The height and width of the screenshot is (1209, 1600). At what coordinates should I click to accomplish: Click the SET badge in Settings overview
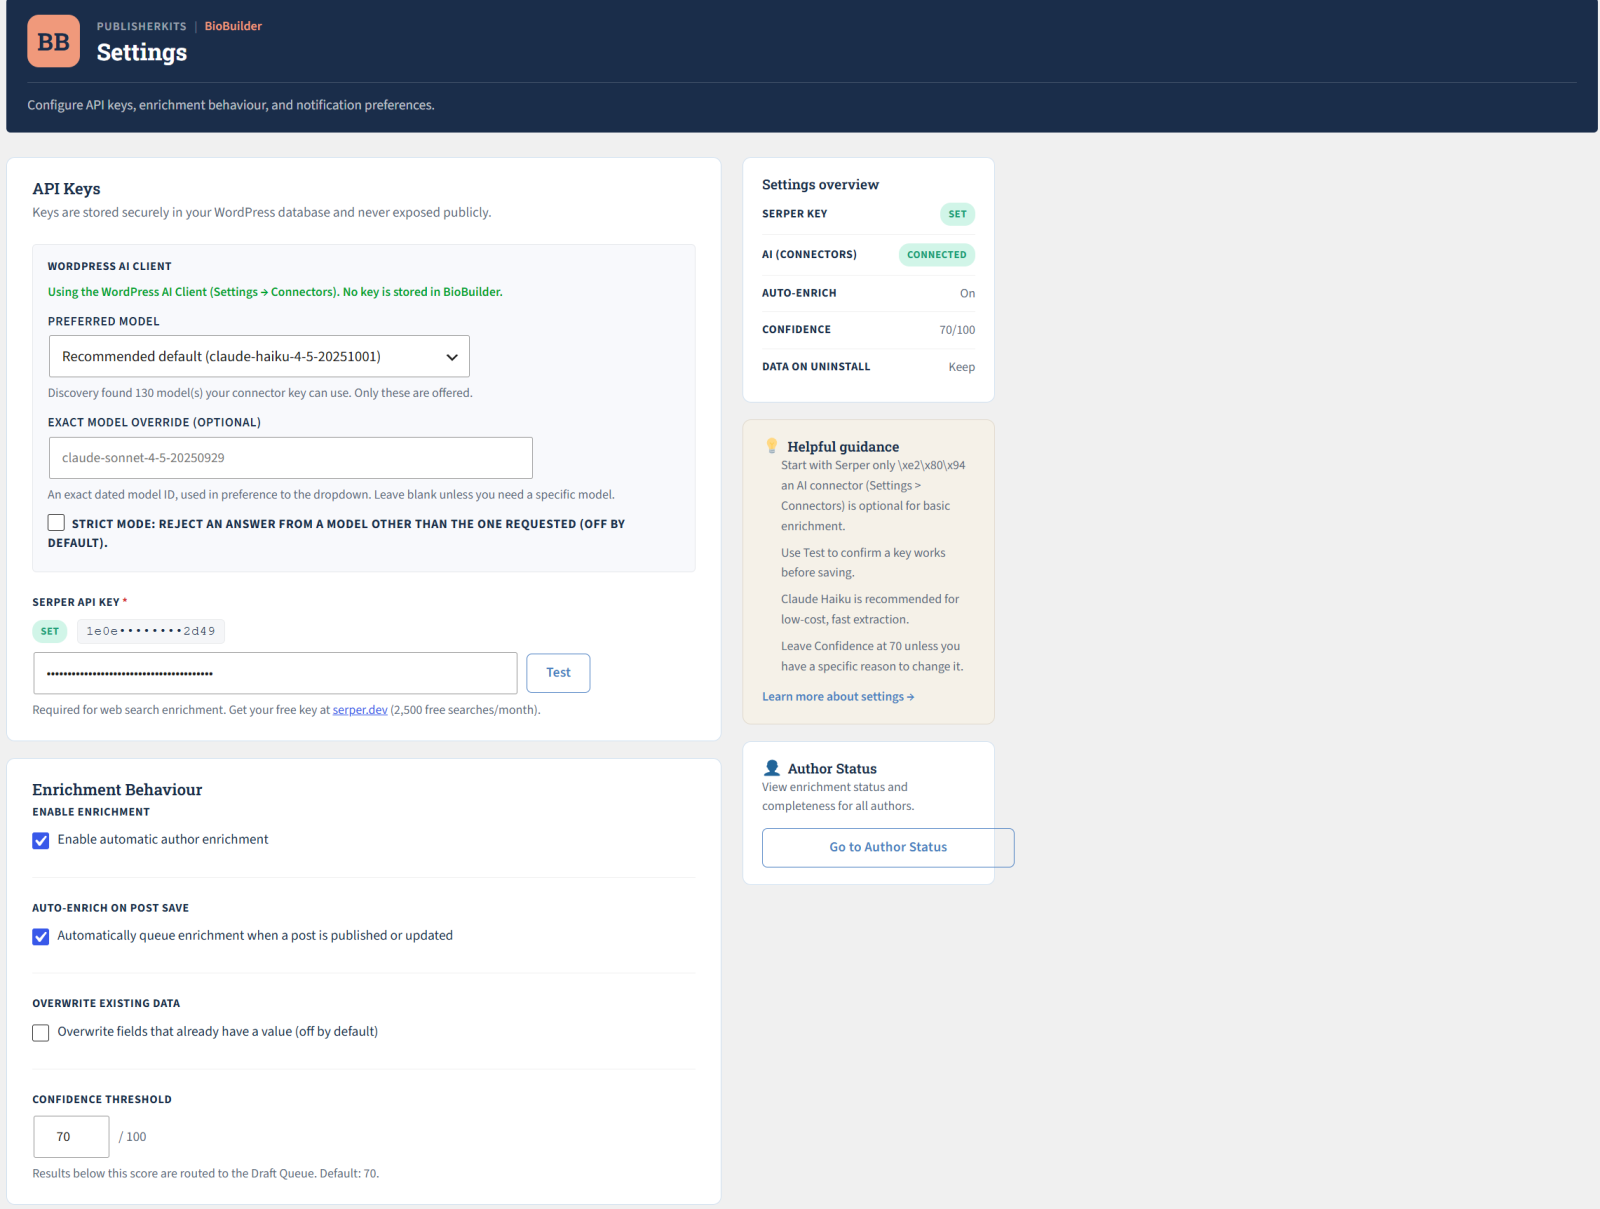[x=957, y=214]
